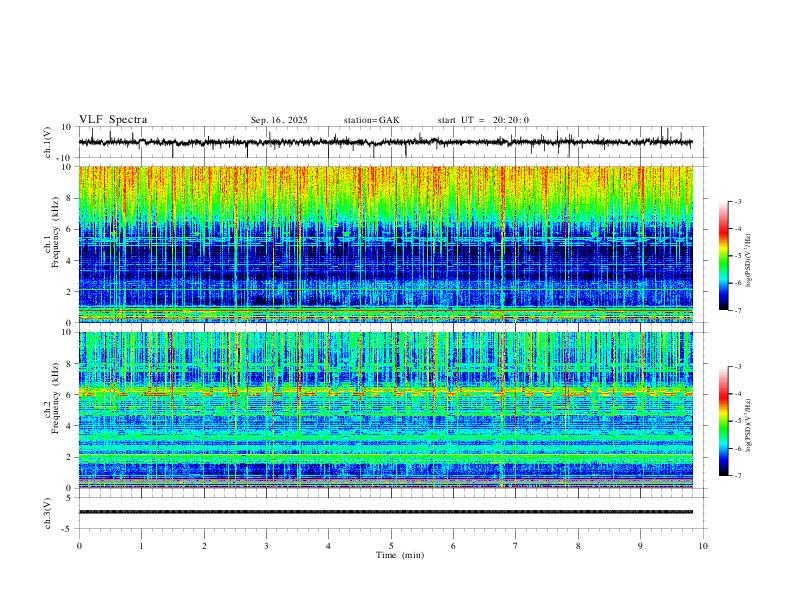
Task: Click the upper color bar log(PSD) unit label
Action: point(749,261)
